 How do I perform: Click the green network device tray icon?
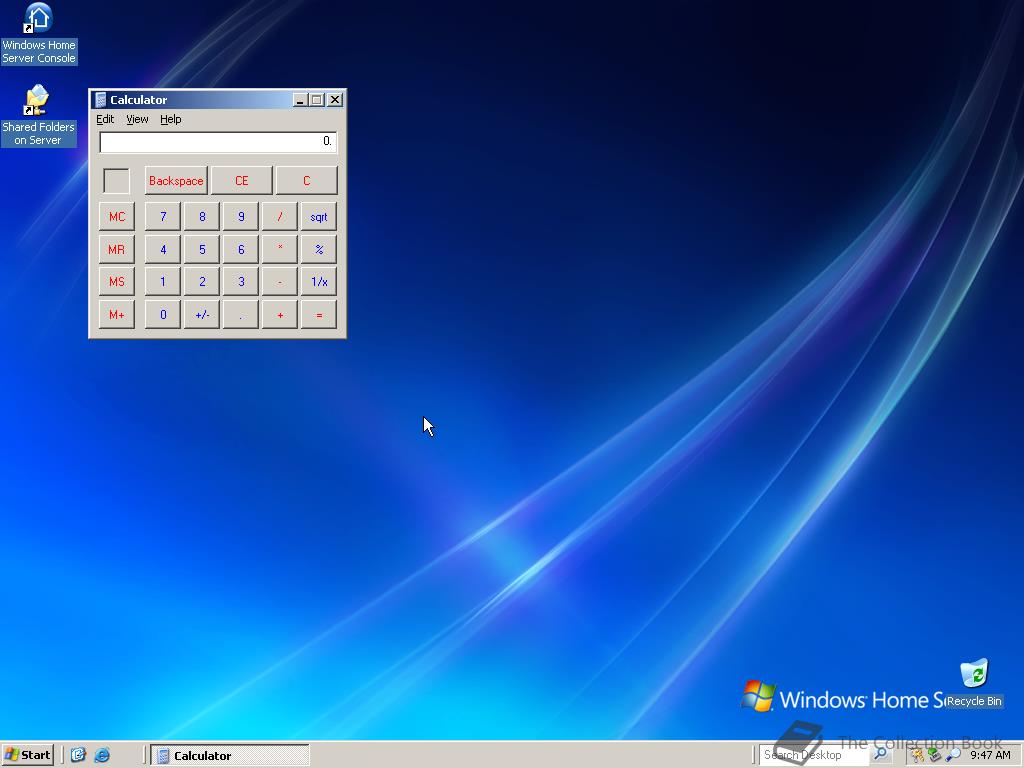(935, 755)
